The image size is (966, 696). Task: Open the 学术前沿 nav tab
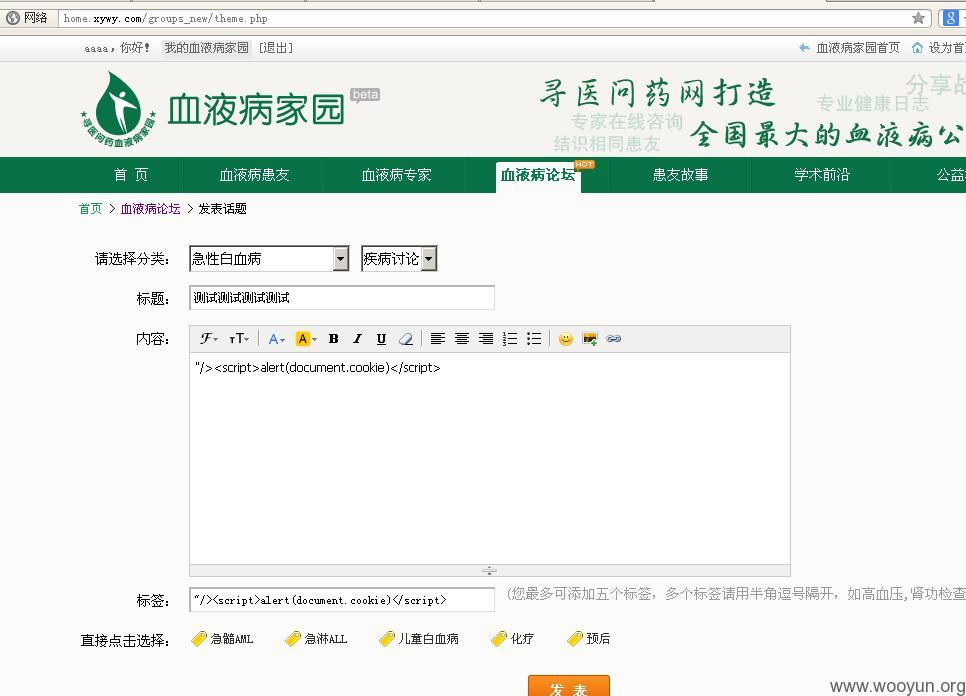(x=822, y=175)
